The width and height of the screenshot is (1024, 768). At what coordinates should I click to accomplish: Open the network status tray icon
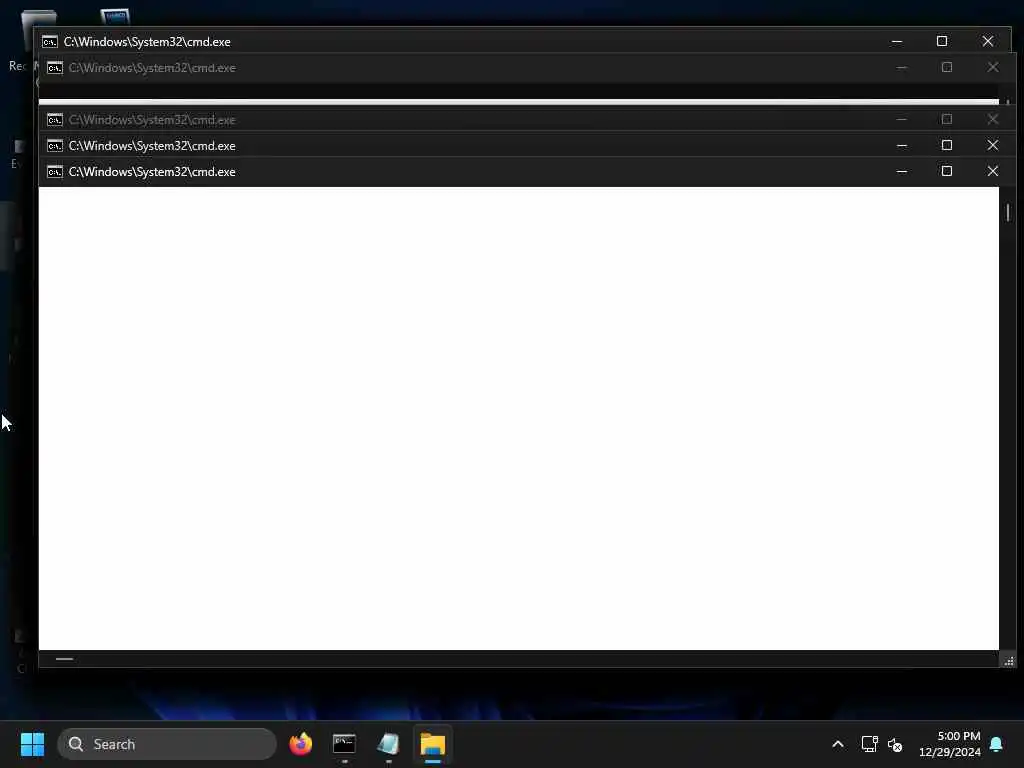click(869, 744)
